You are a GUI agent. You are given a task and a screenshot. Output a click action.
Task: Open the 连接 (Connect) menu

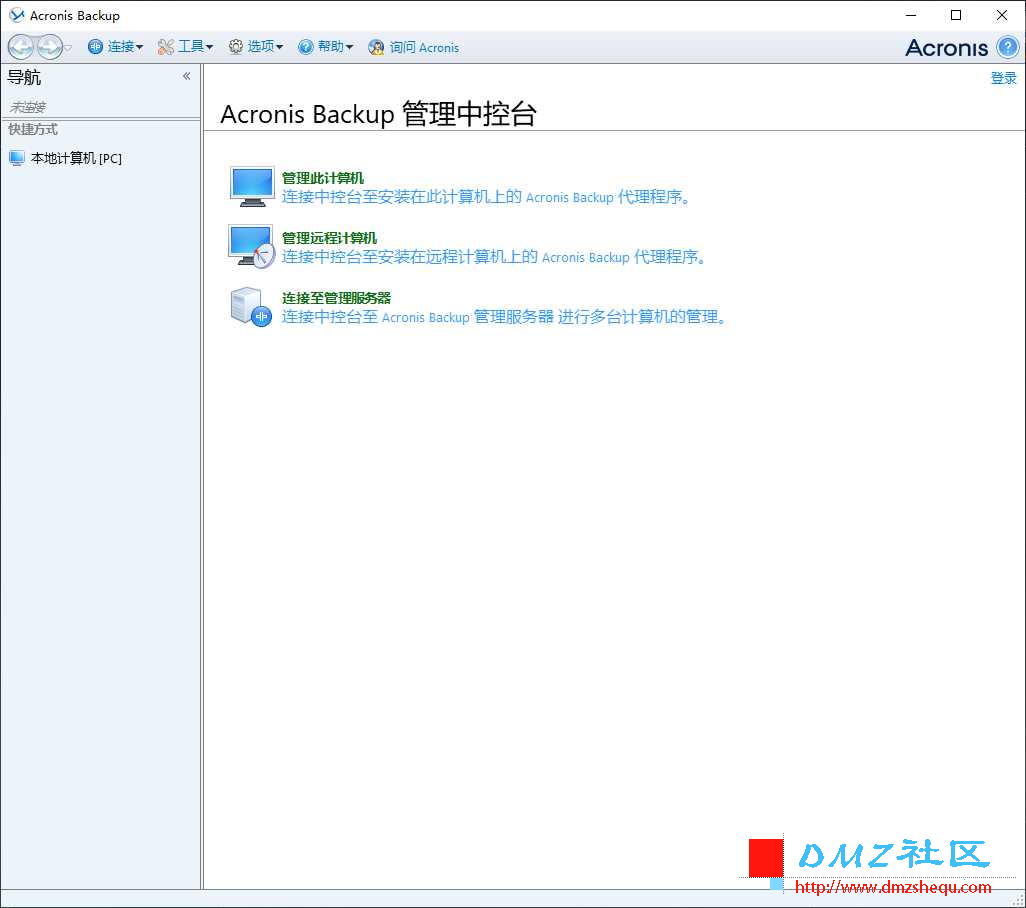coord(115,47)
